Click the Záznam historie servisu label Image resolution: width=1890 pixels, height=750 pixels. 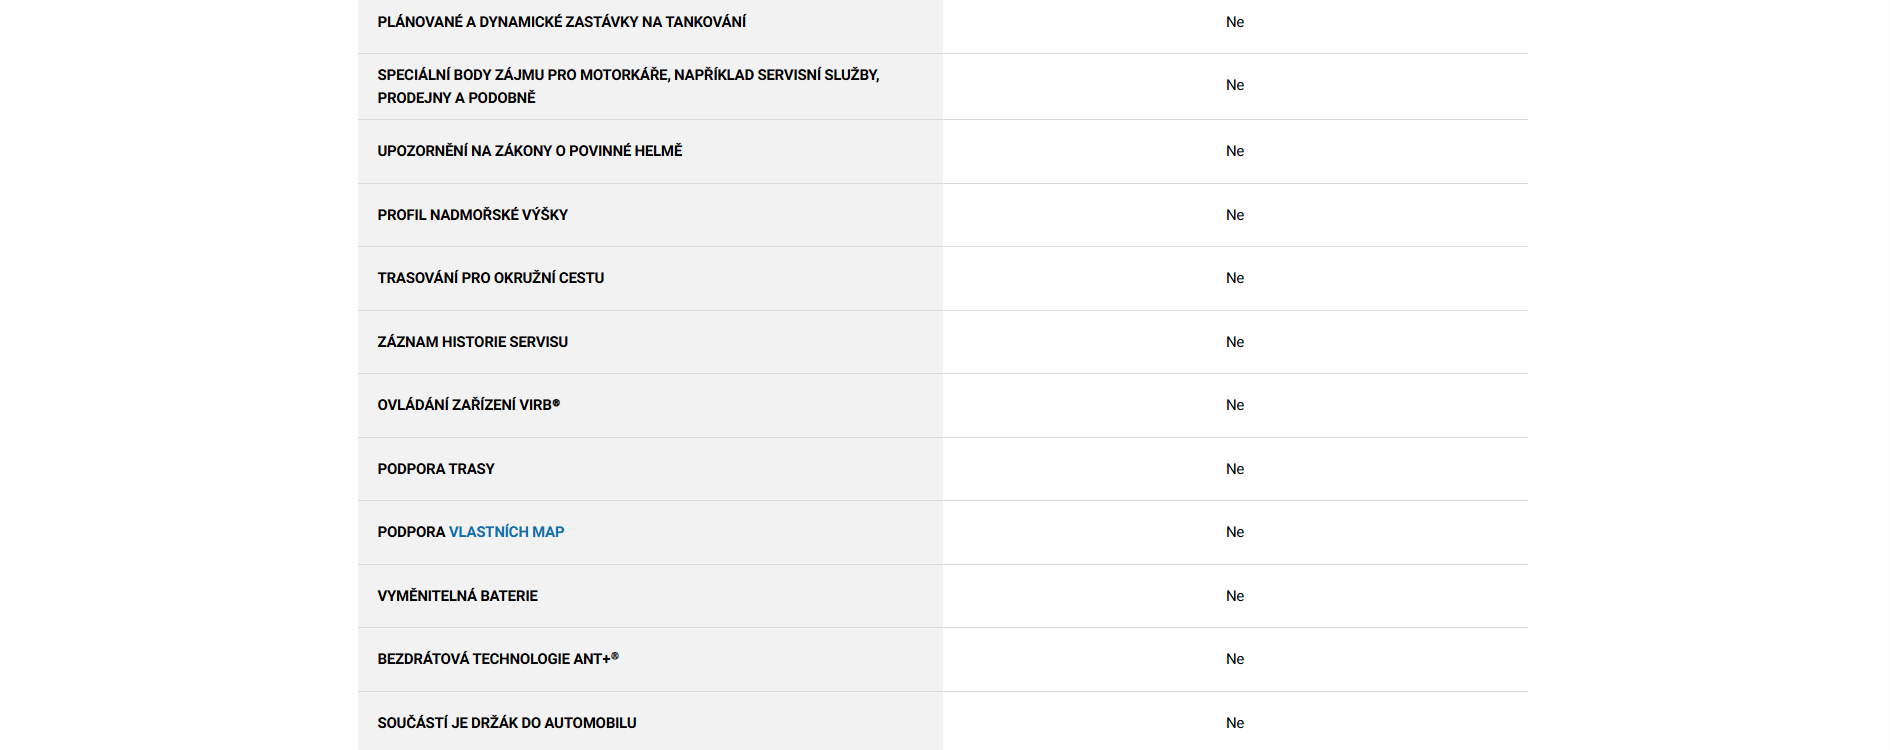pos(472,342)
